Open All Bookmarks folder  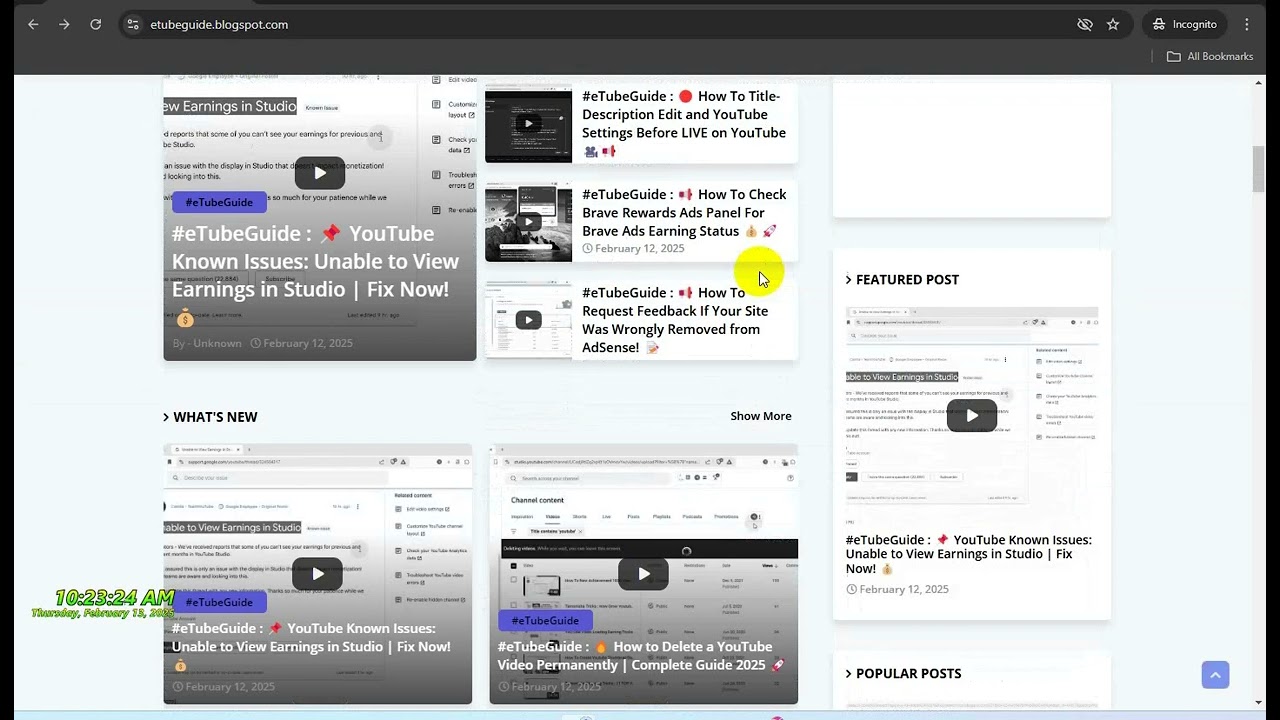pos(1210,56)
